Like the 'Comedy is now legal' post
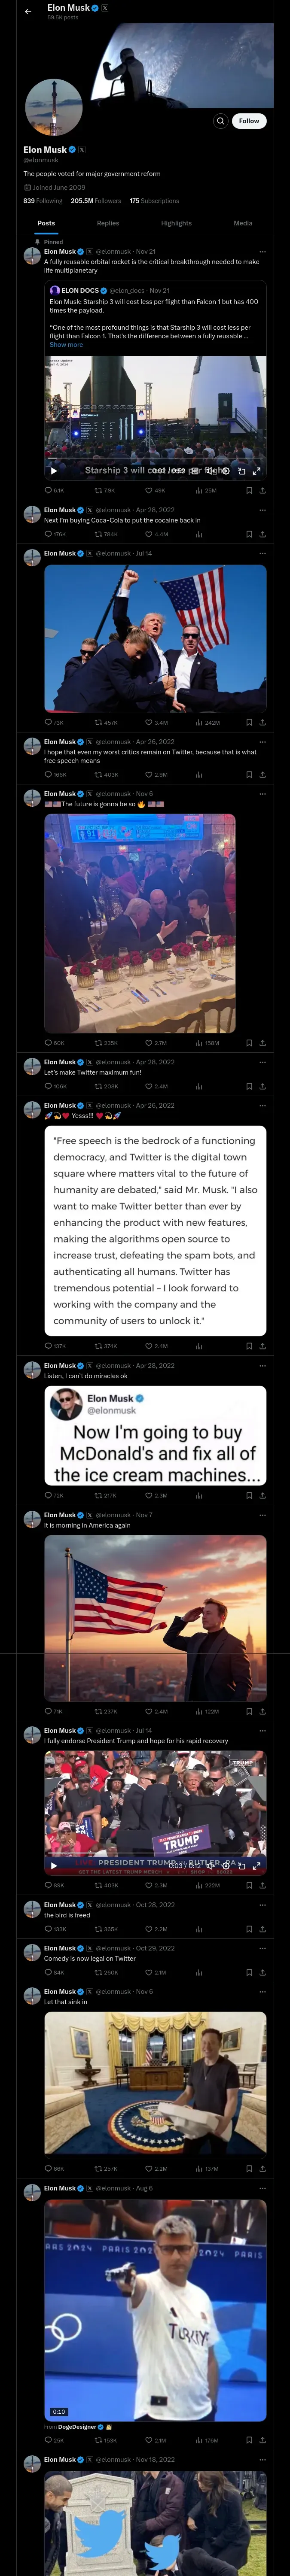 coord(149,1973)
